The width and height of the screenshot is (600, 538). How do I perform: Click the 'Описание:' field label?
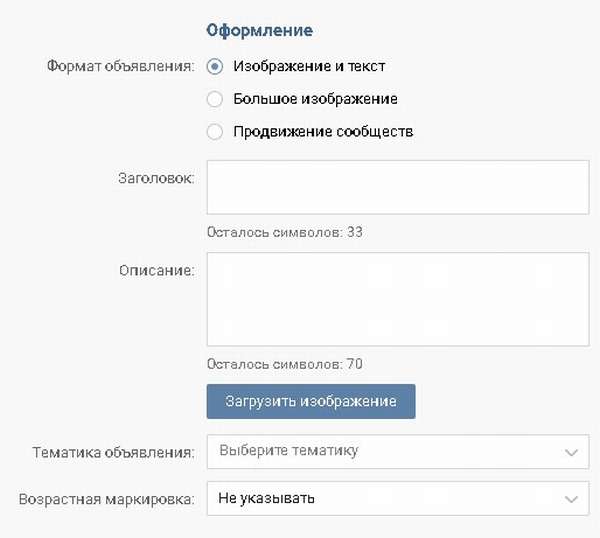click(158, 269)
